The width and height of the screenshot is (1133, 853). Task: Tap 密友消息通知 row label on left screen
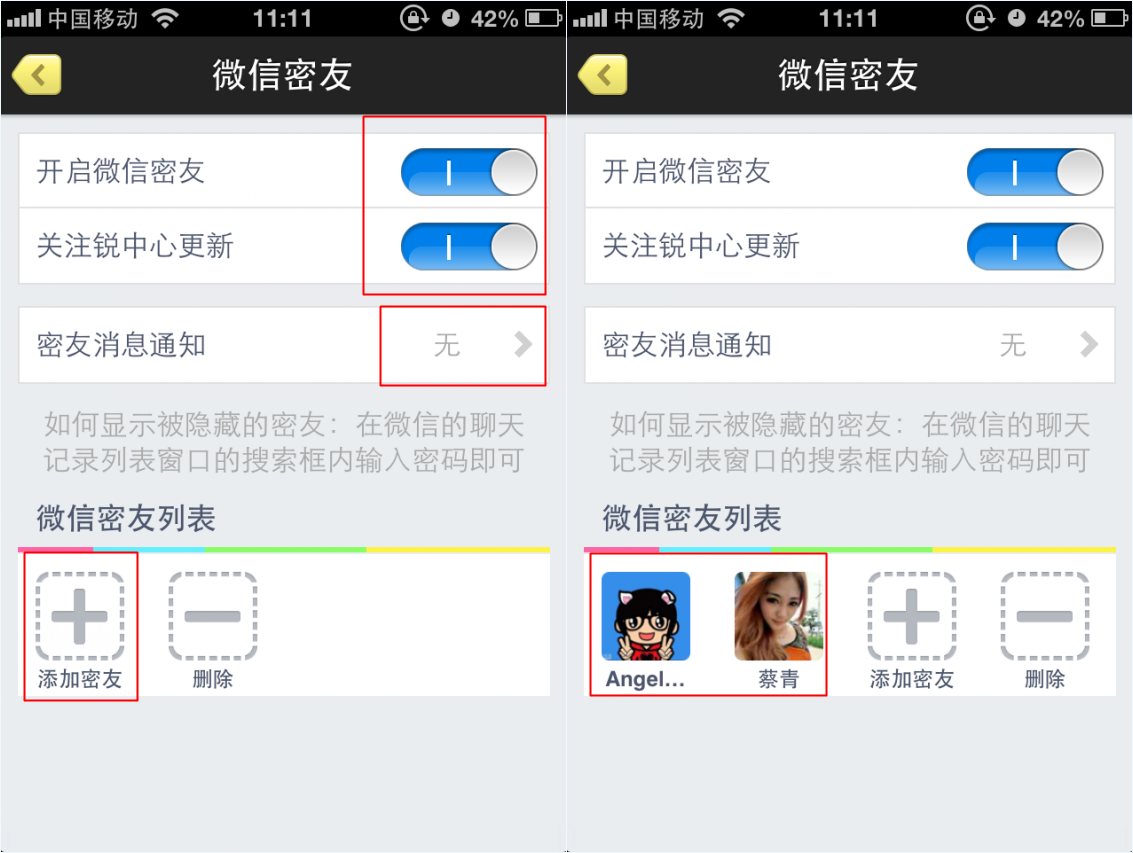[x=121, y=345]
